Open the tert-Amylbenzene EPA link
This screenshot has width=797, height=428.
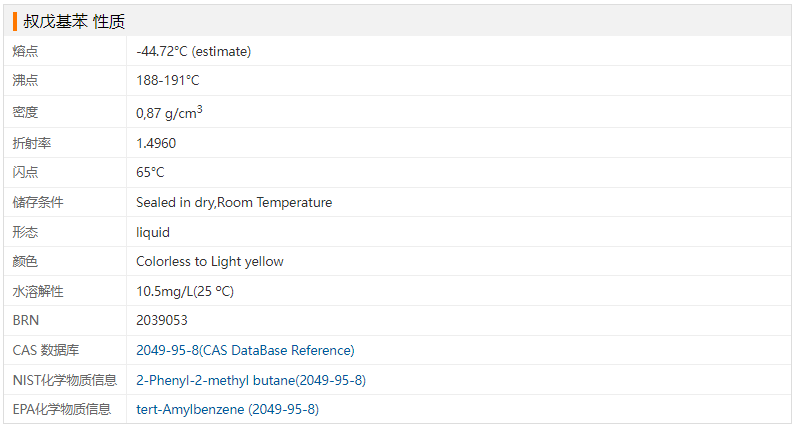point(227,409)
